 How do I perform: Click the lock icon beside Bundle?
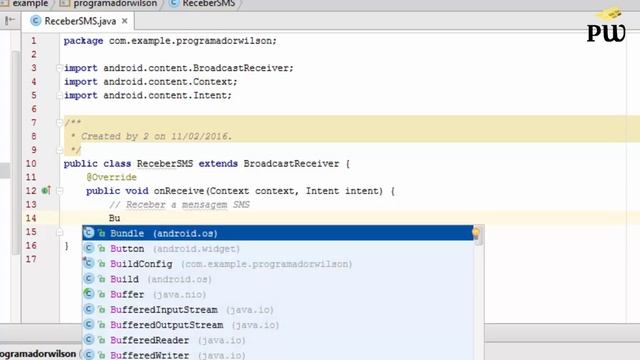point(102,233)
